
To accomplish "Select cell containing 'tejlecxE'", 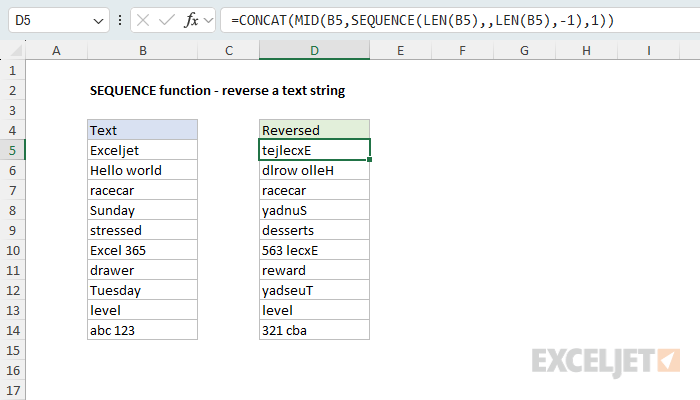I will point(314,150).
